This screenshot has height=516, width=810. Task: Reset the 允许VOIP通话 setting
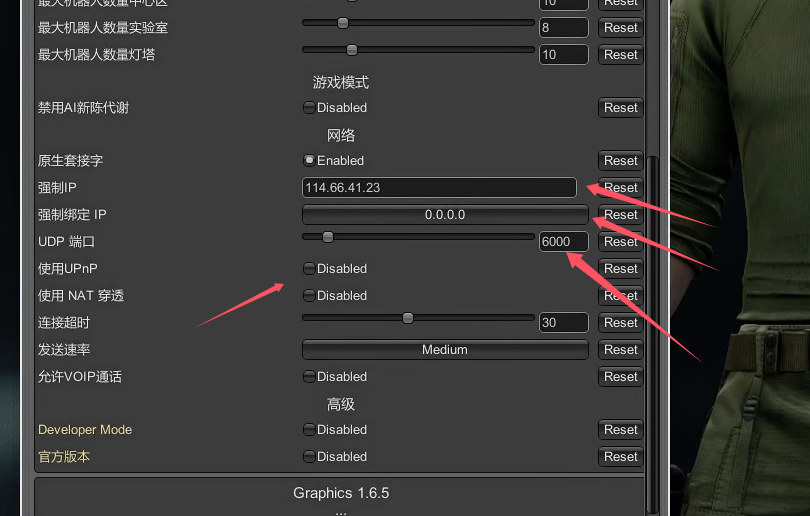(620, 377)
